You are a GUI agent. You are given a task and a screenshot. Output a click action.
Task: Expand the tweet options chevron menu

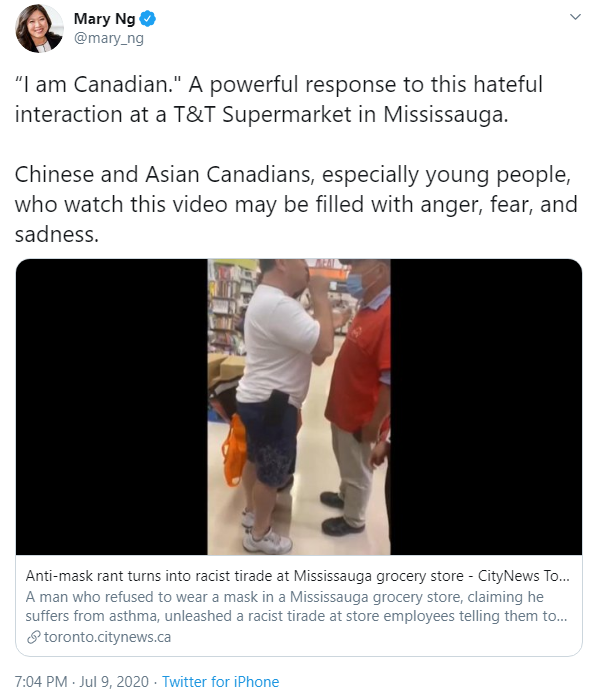pos(575,17)
